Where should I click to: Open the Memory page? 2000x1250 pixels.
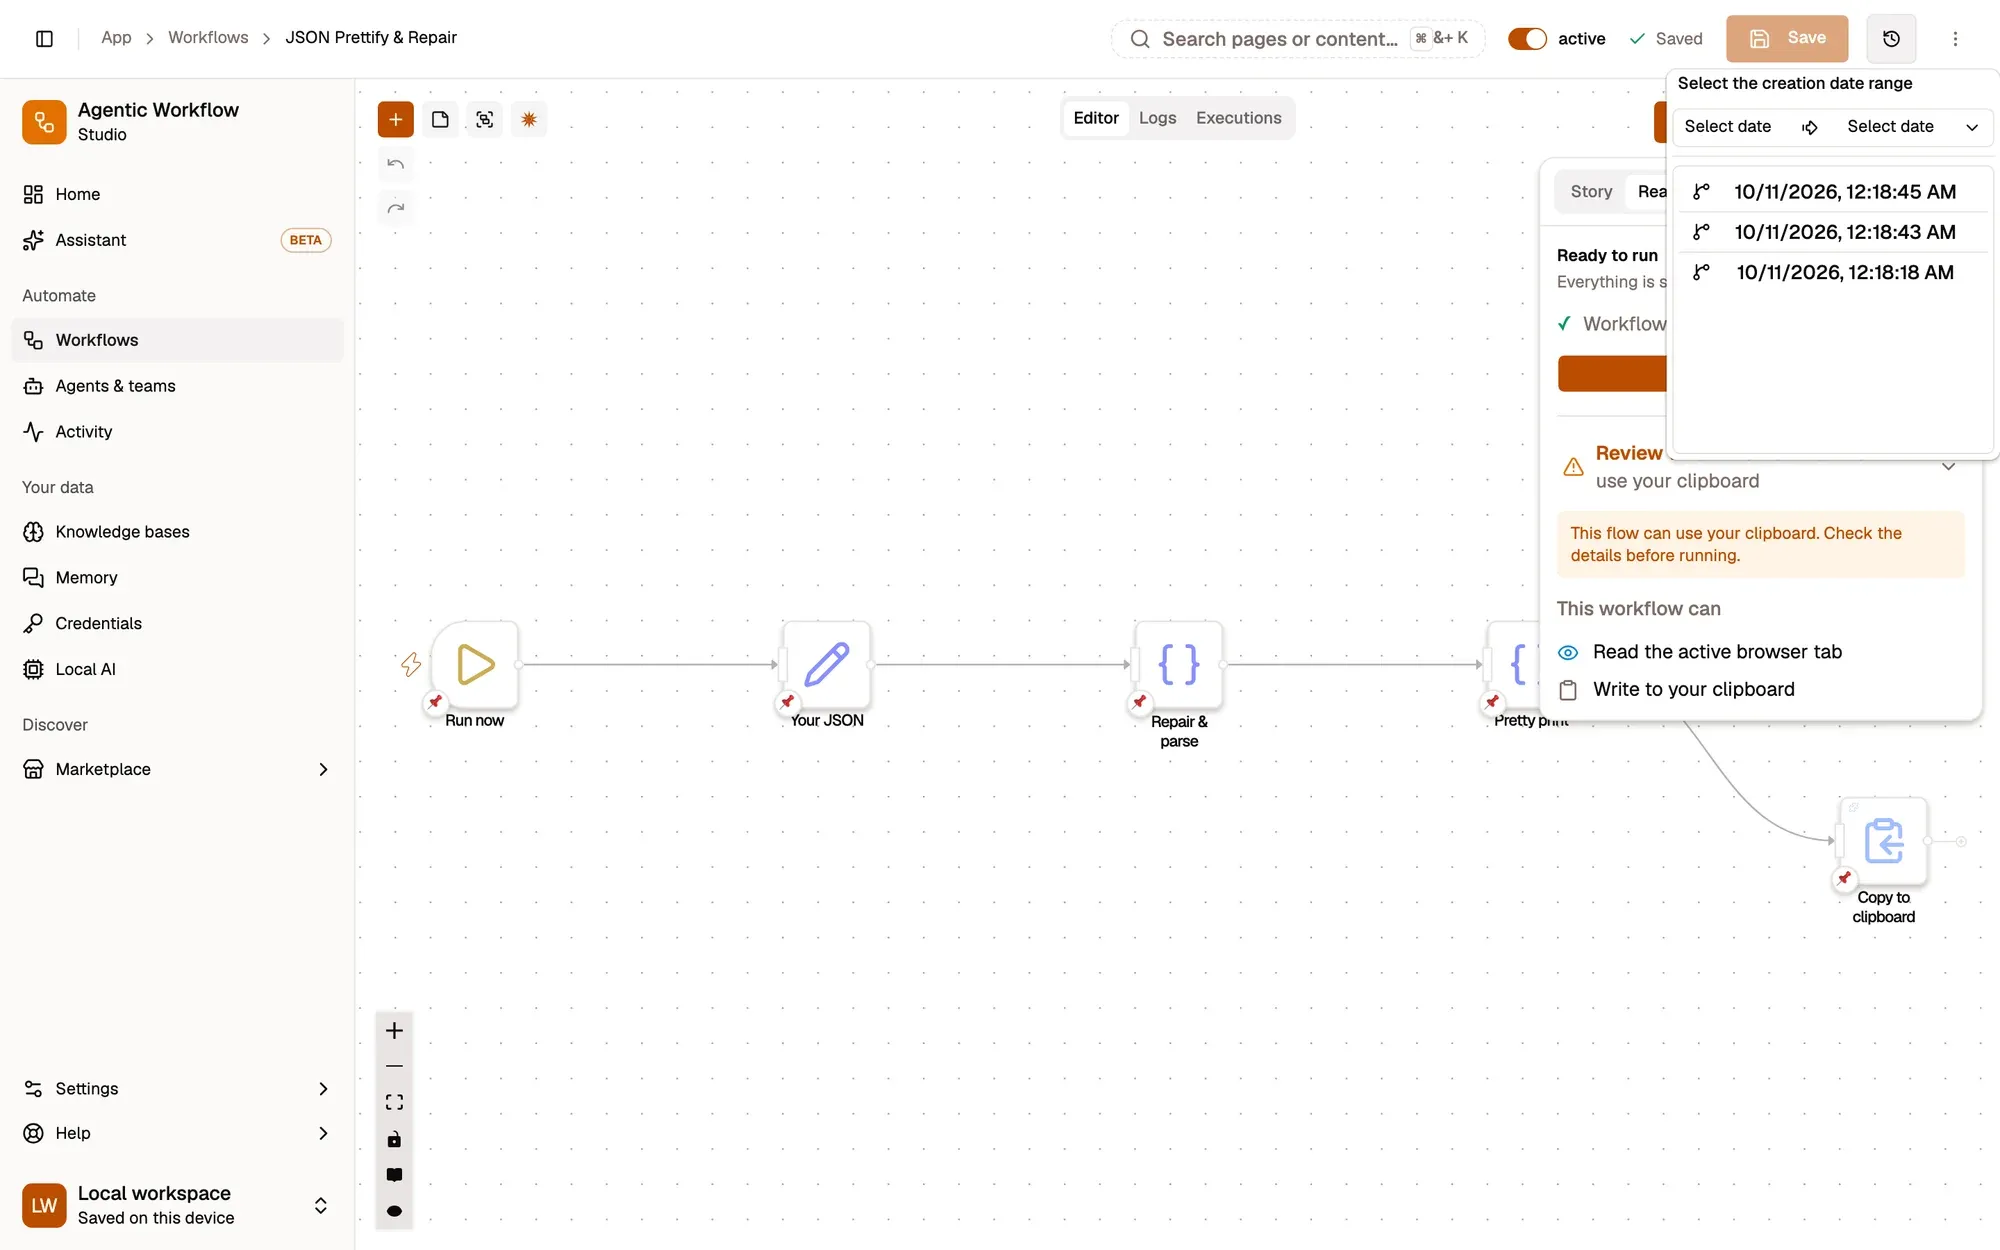[177, 578]
